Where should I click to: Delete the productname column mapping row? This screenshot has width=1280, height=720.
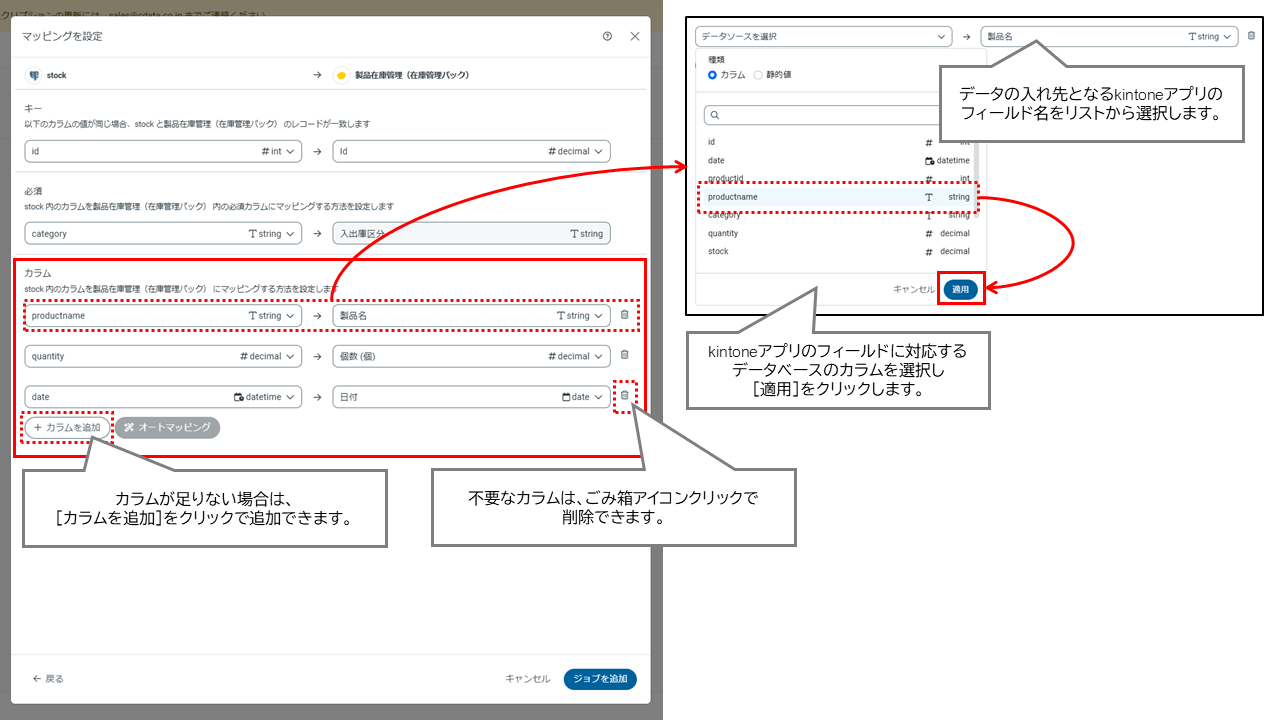coord(625,315)
